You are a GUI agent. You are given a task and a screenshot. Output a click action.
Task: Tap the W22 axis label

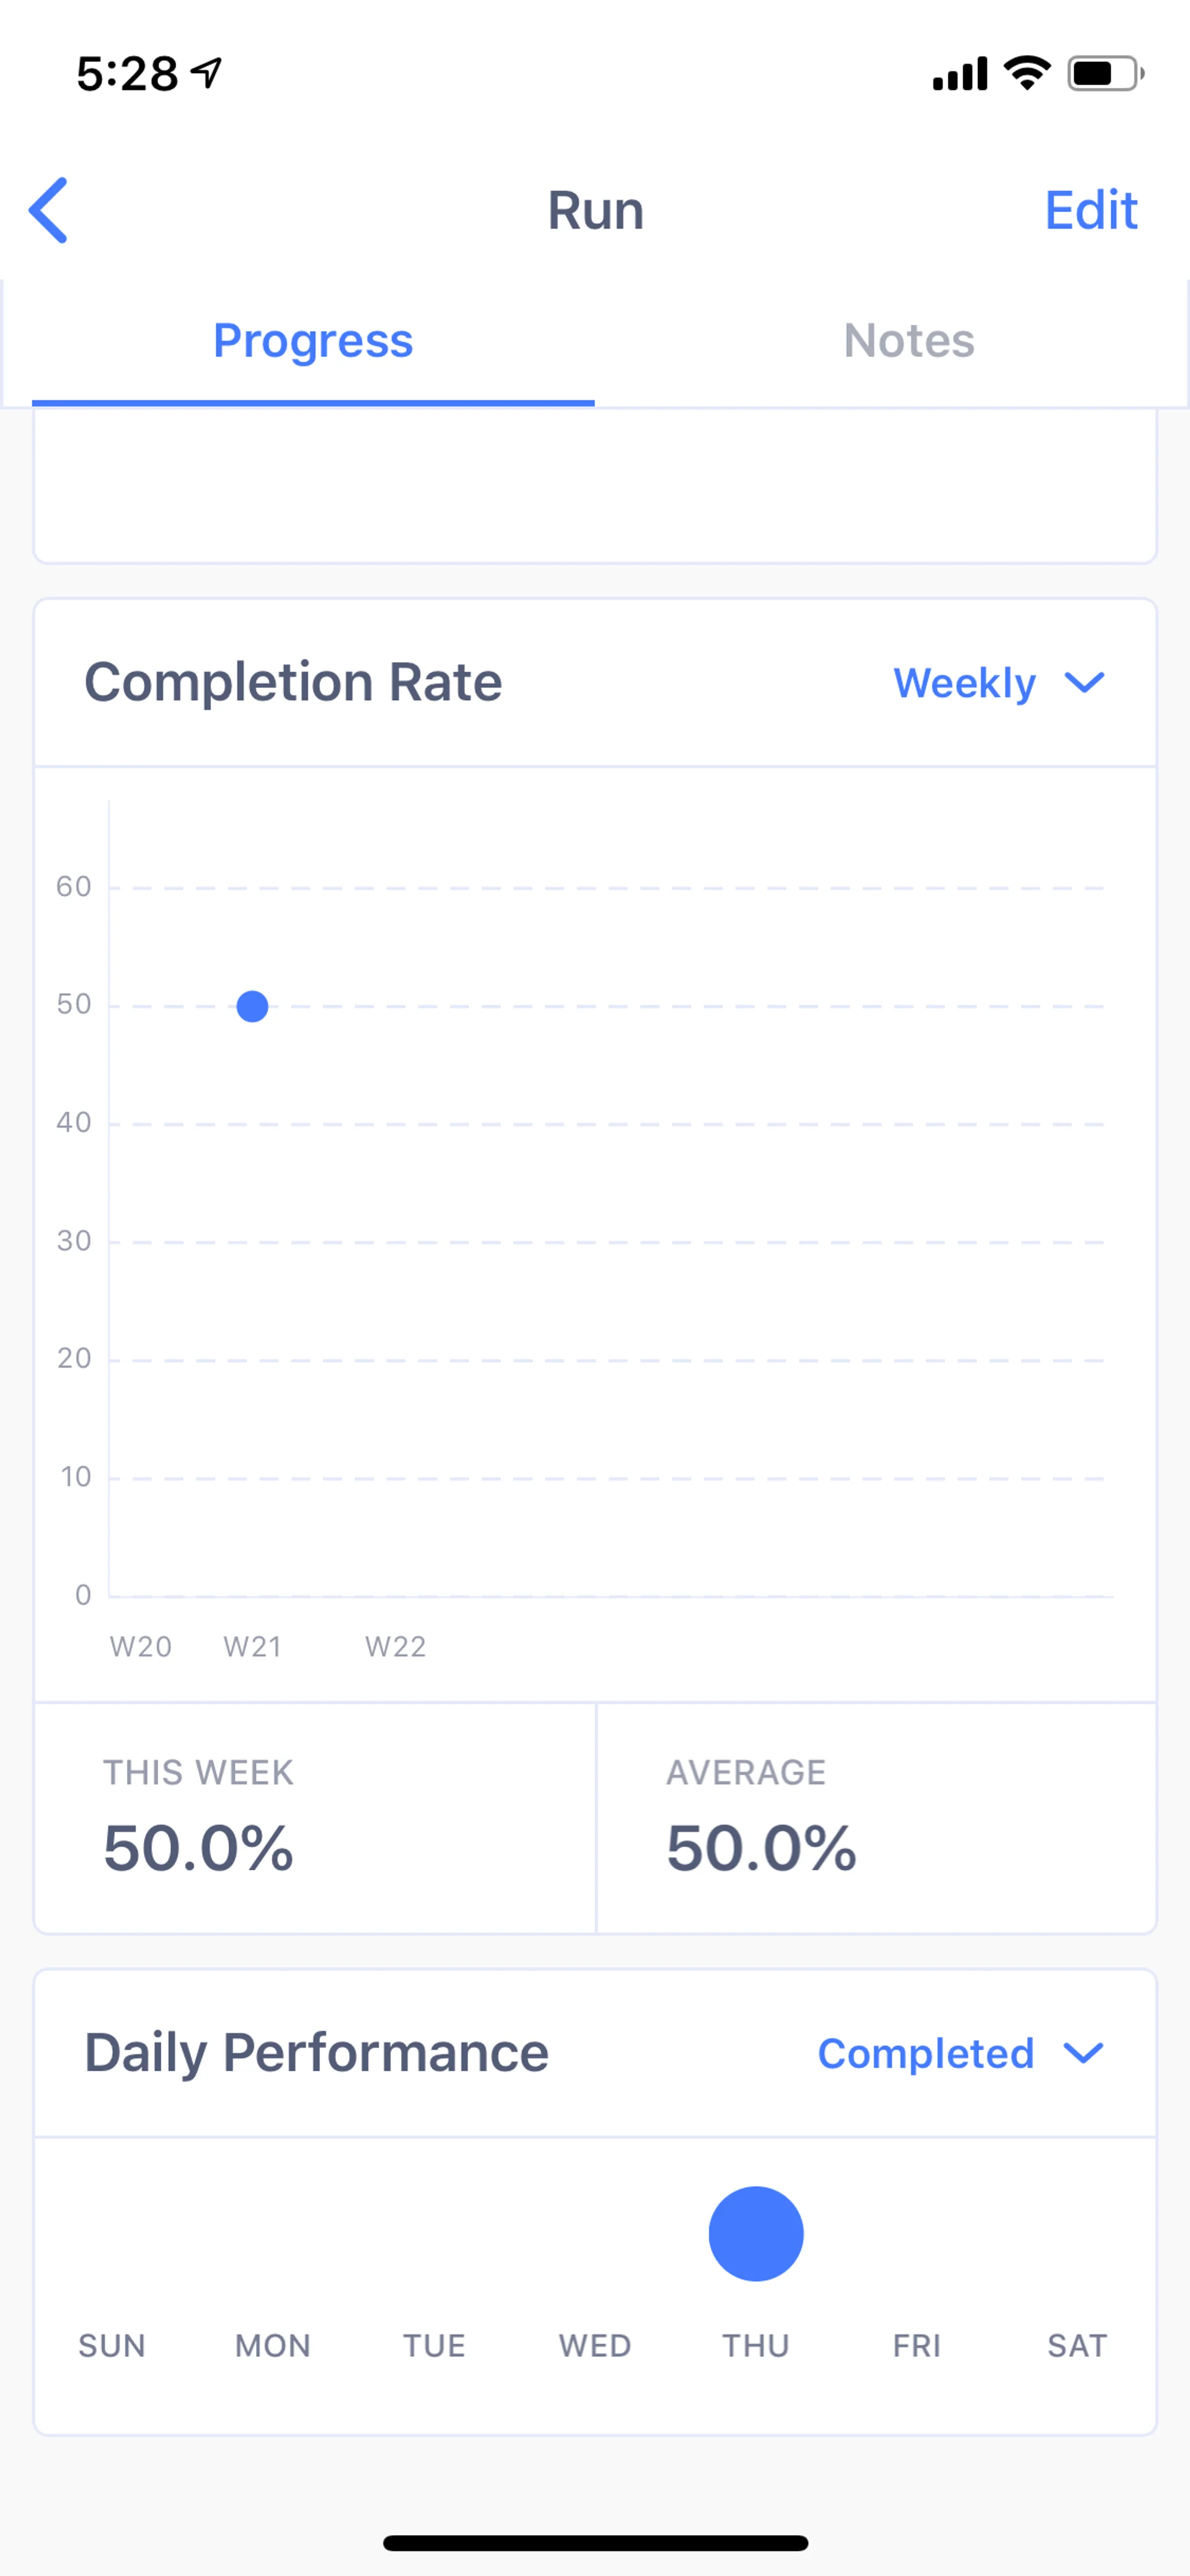(395, 1646)
